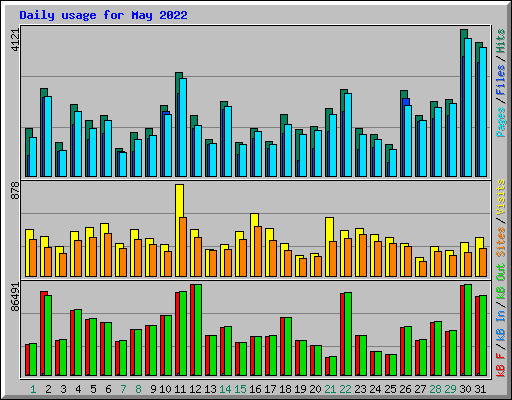512x400 pixels.
Task: Click day 31 on the x-axis
Action: (x=480, y=389)
